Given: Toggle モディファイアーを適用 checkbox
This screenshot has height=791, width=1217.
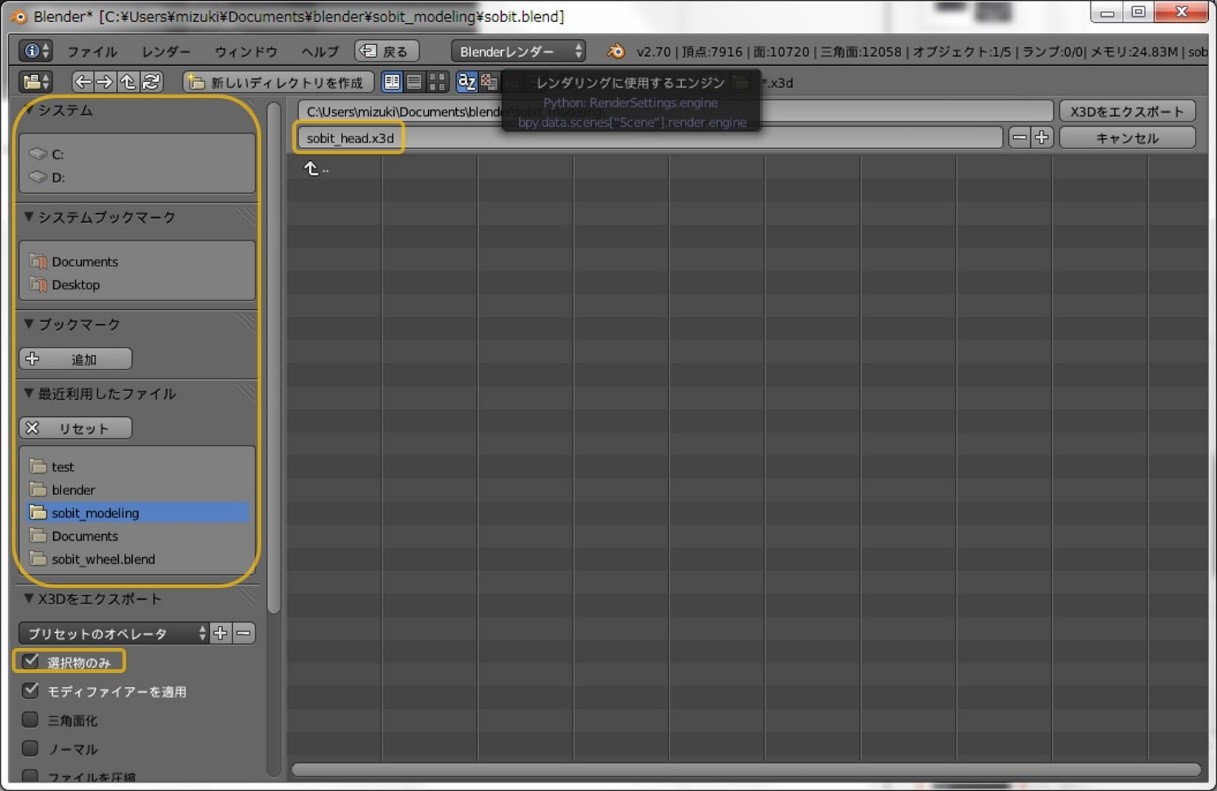Looking at the screenshot, I should tap(31, 690).
